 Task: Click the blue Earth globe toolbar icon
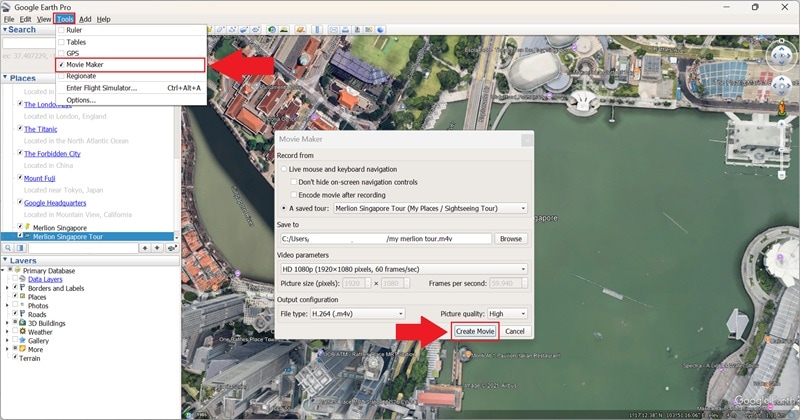(380, 30)
